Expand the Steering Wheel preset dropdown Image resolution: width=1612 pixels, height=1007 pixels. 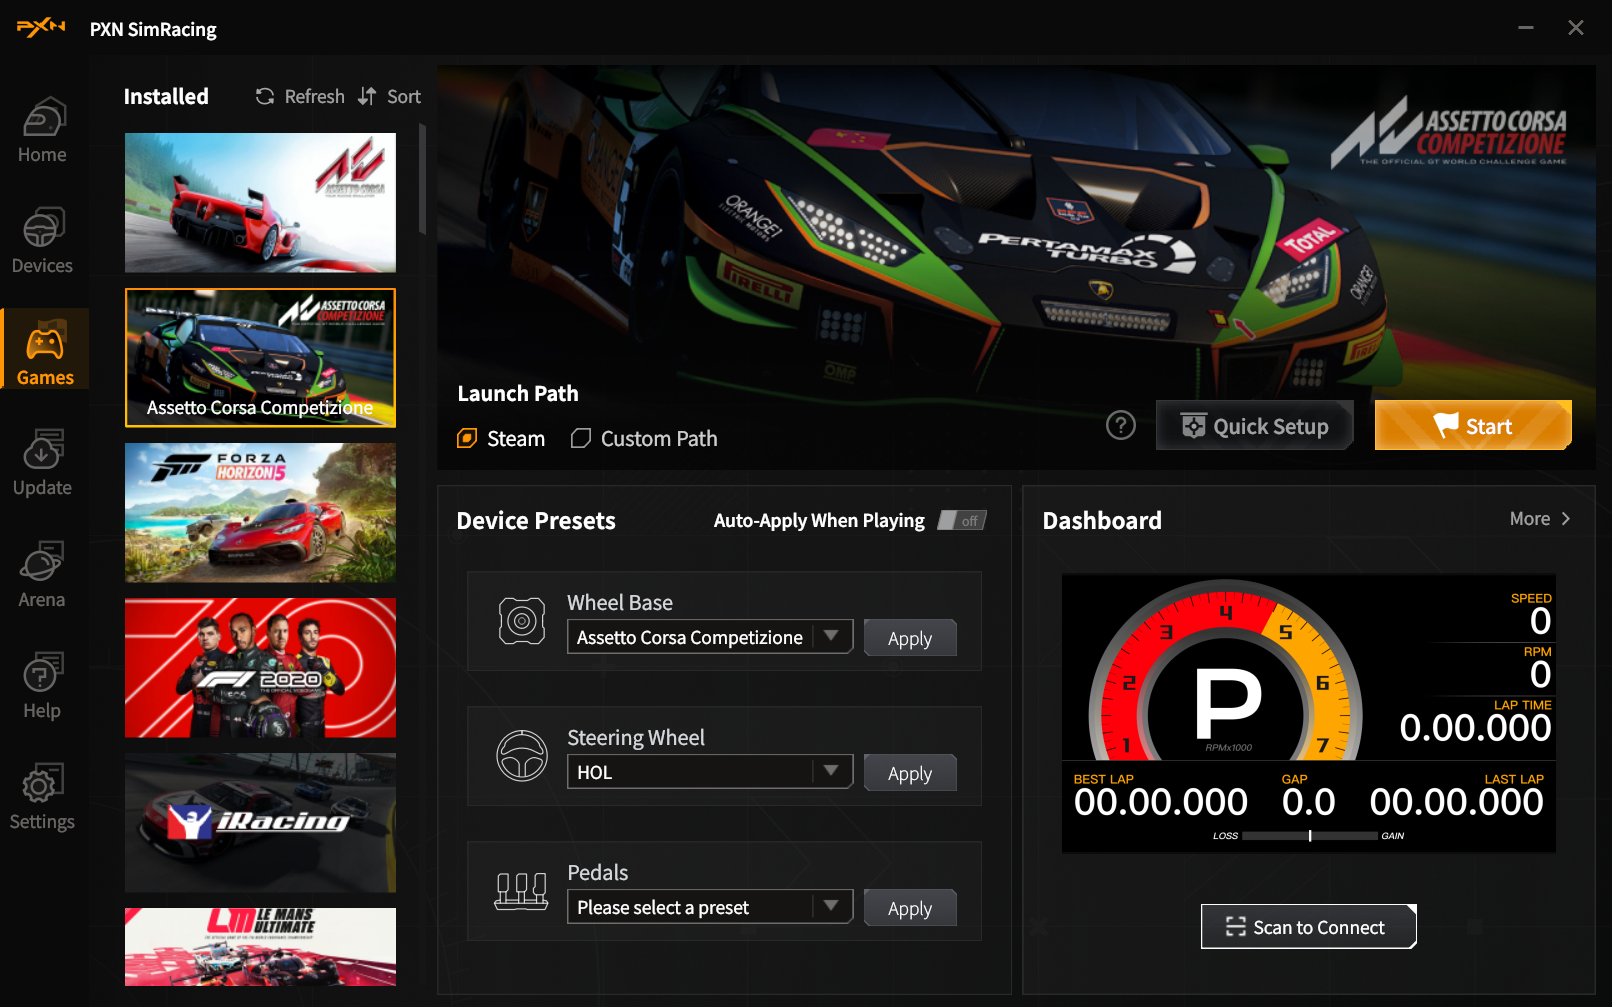click(x=831, y=771)
